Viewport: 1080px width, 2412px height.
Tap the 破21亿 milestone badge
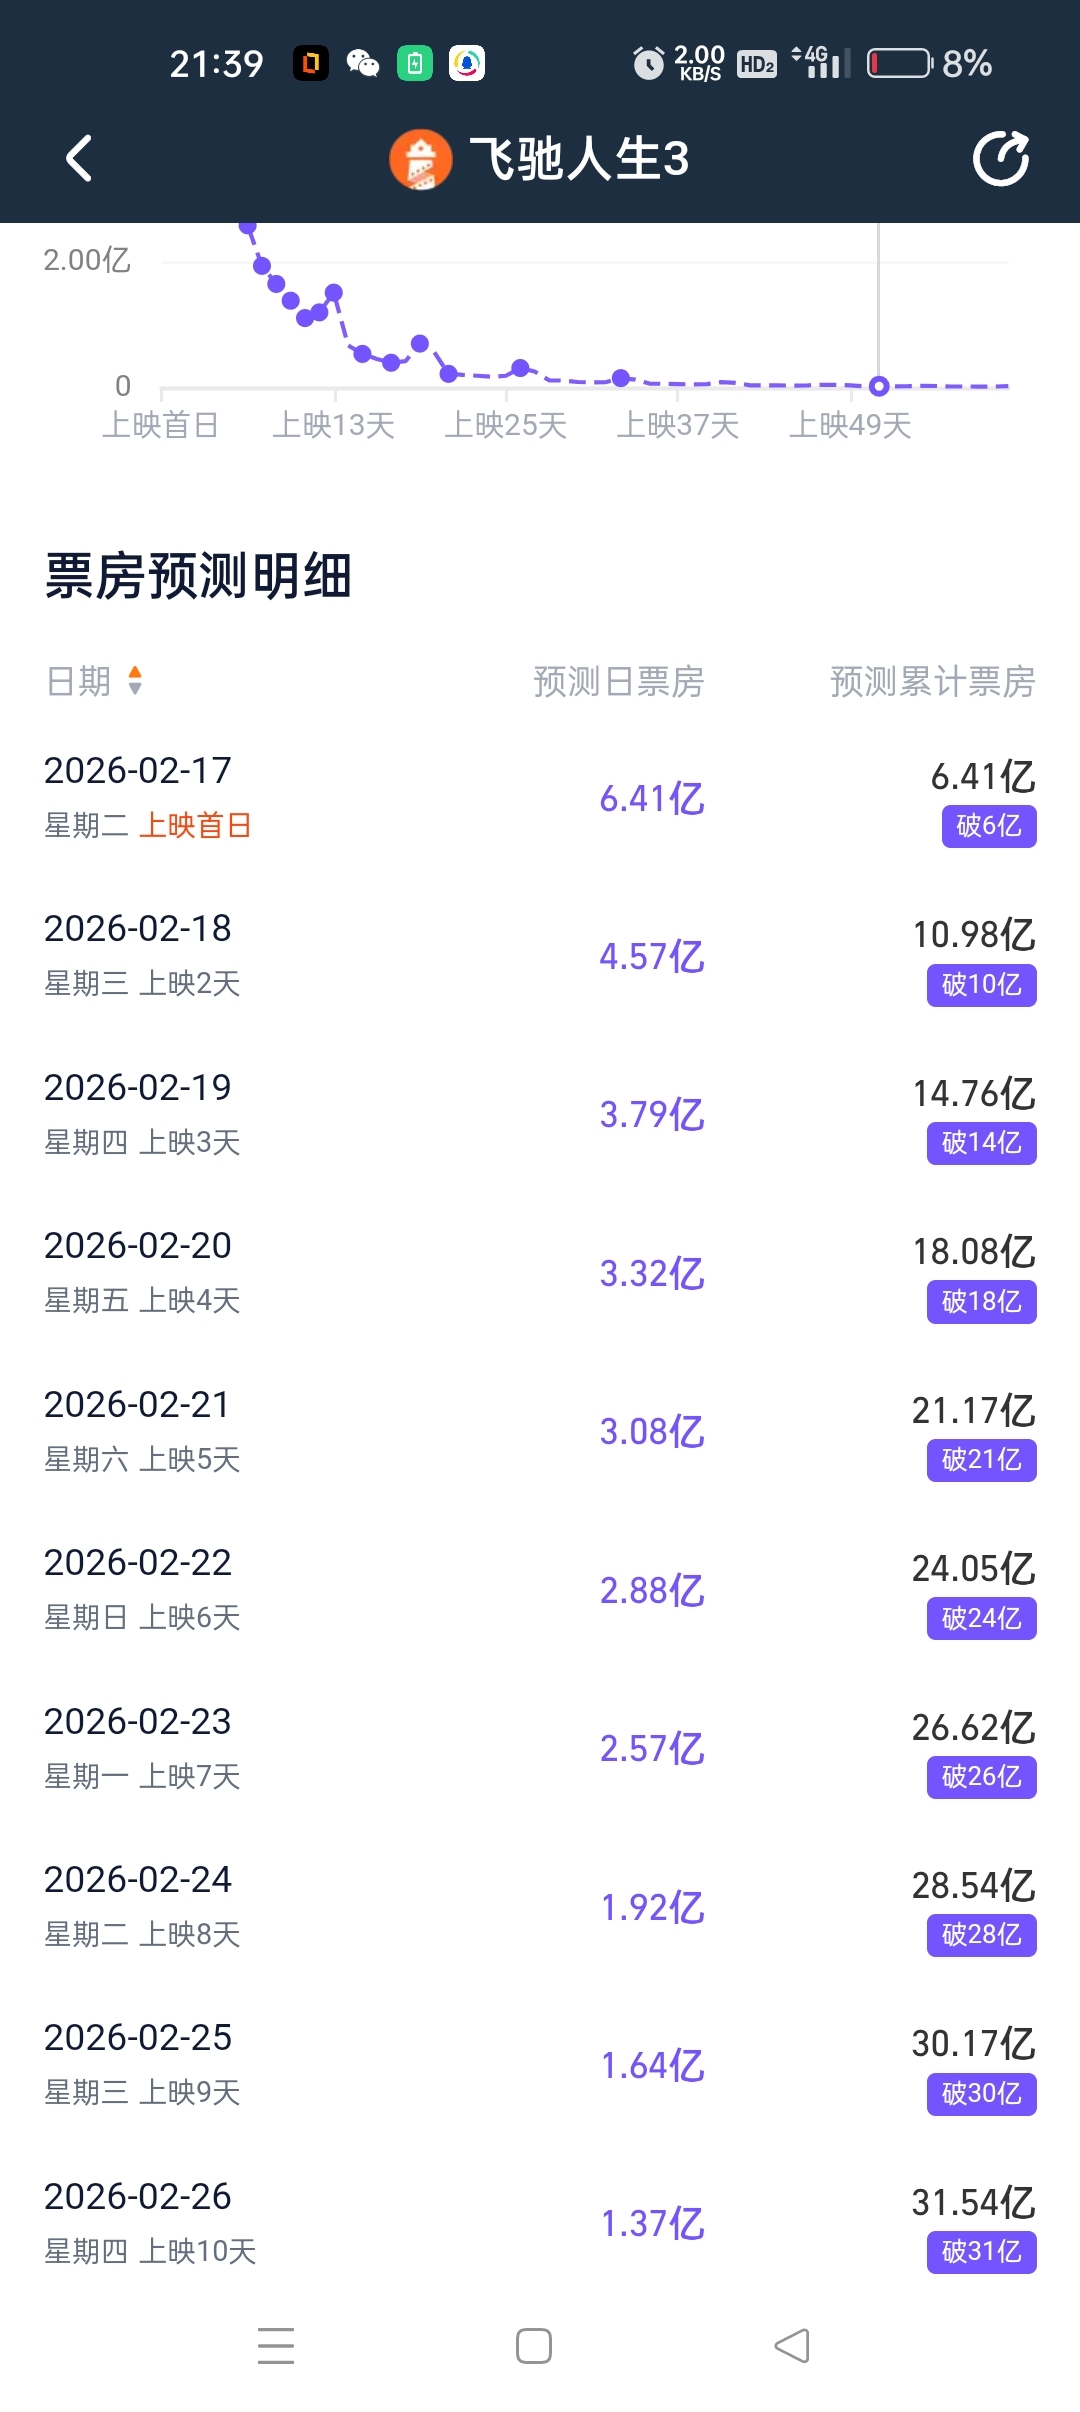coord(981,1460)
